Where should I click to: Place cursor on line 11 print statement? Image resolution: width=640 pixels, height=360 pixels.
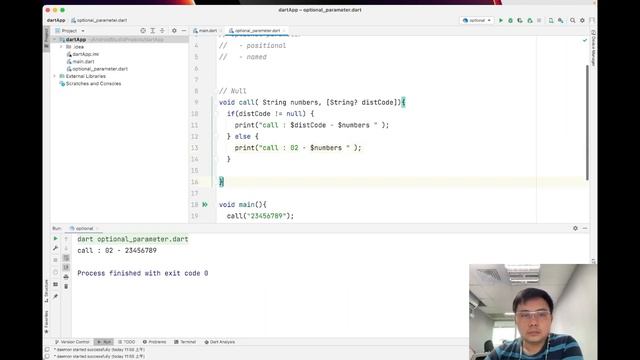(x=312, y=125)
